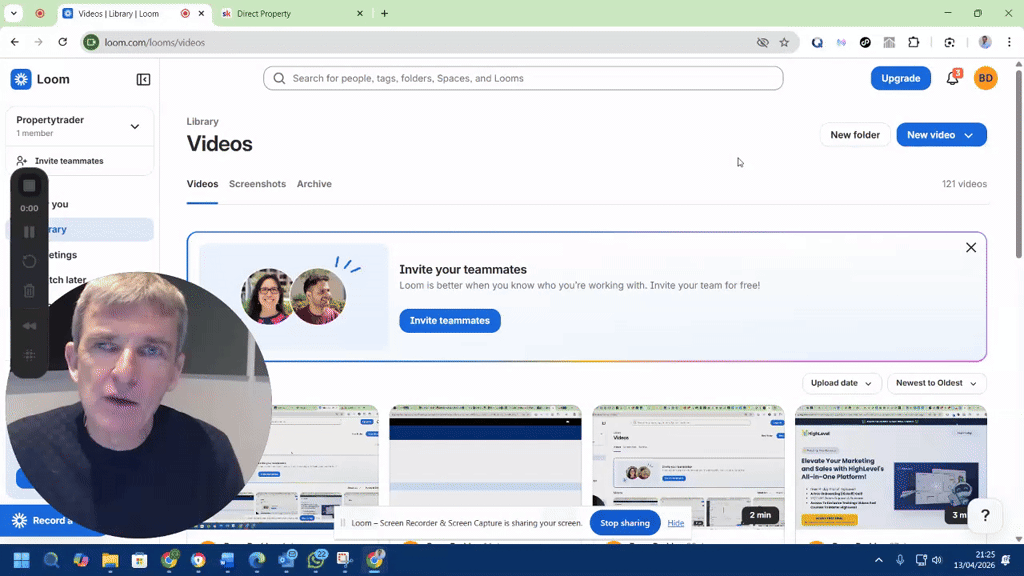Switch to the Archive tab

(x=314, y=184)
